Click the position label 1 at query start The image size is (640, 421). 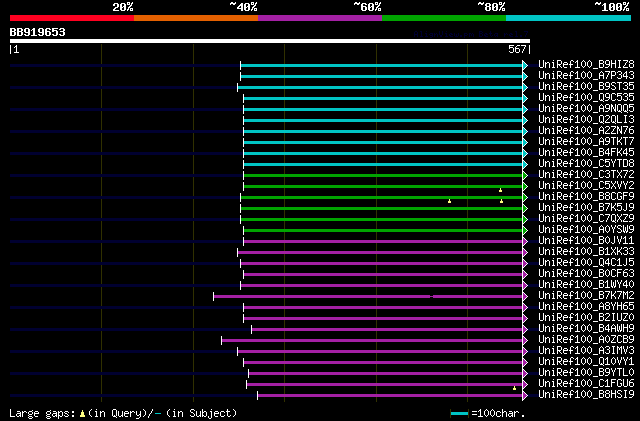point(16,49)
